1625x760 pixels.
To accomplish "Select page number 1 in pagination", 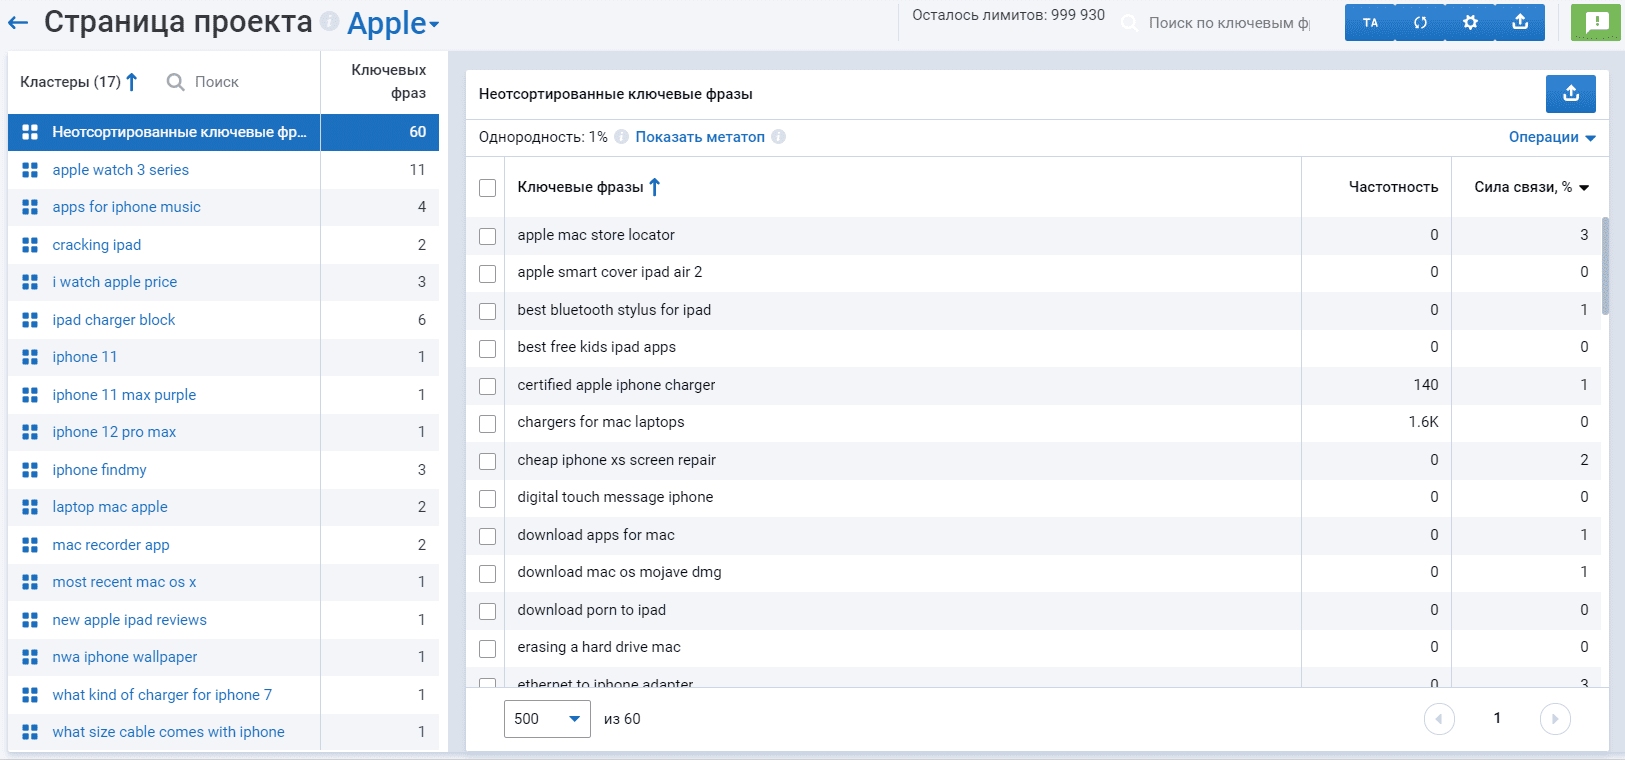I will pos(1497,718).
